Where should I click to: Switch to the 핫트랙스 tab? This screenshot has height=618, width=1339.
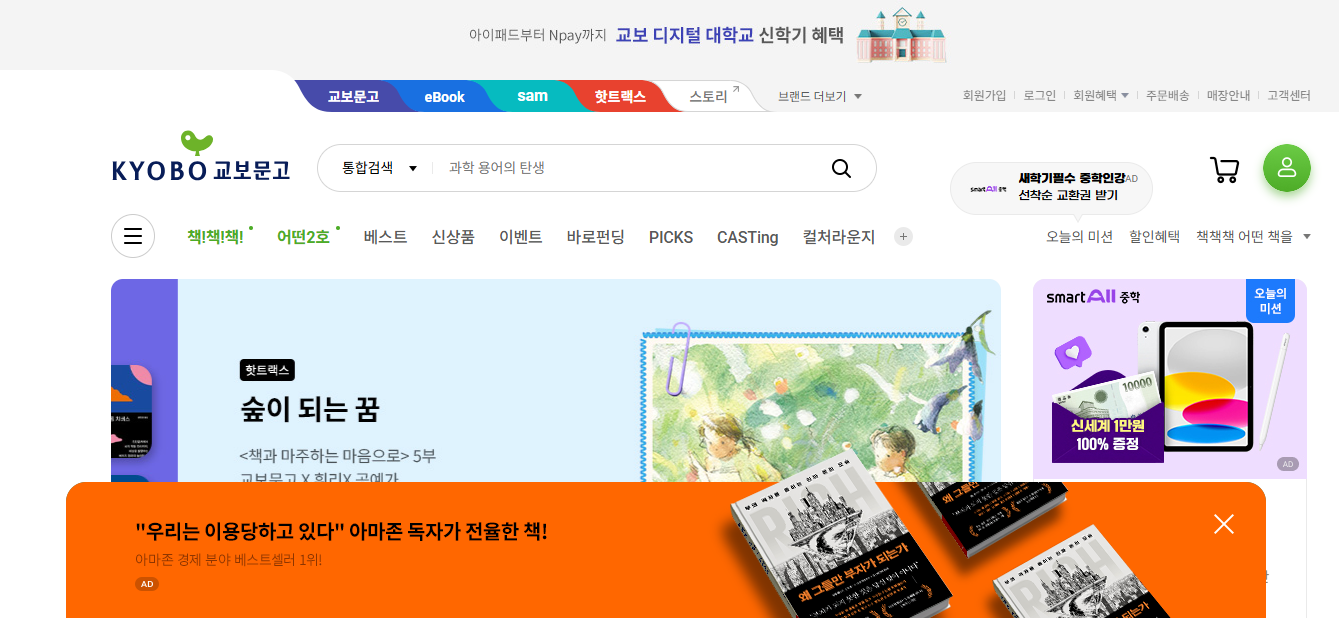click(620, 97)
